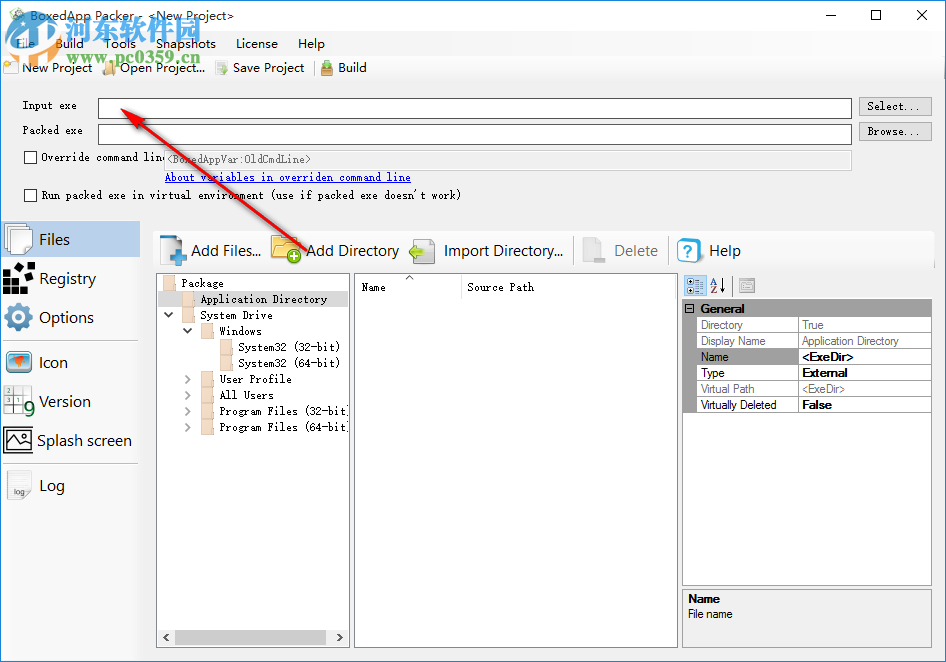The height and width of the screenshot is (662, 946).
Task: Click the Build toolbar icon
Action: click(x=327, y=68)
